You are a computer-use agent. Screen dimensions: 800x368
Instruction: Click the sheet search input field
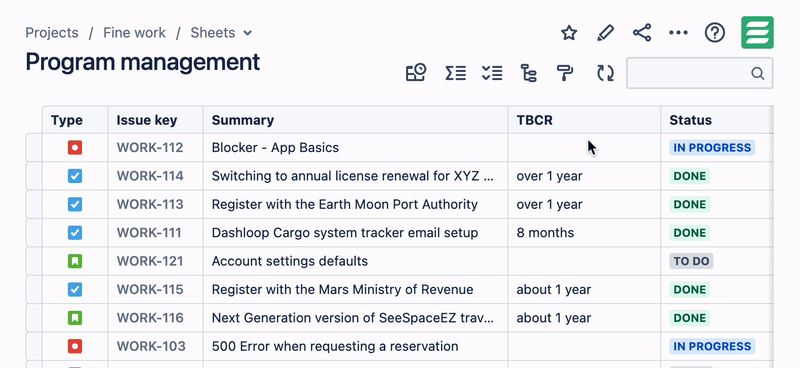click(x=699, y=73)
